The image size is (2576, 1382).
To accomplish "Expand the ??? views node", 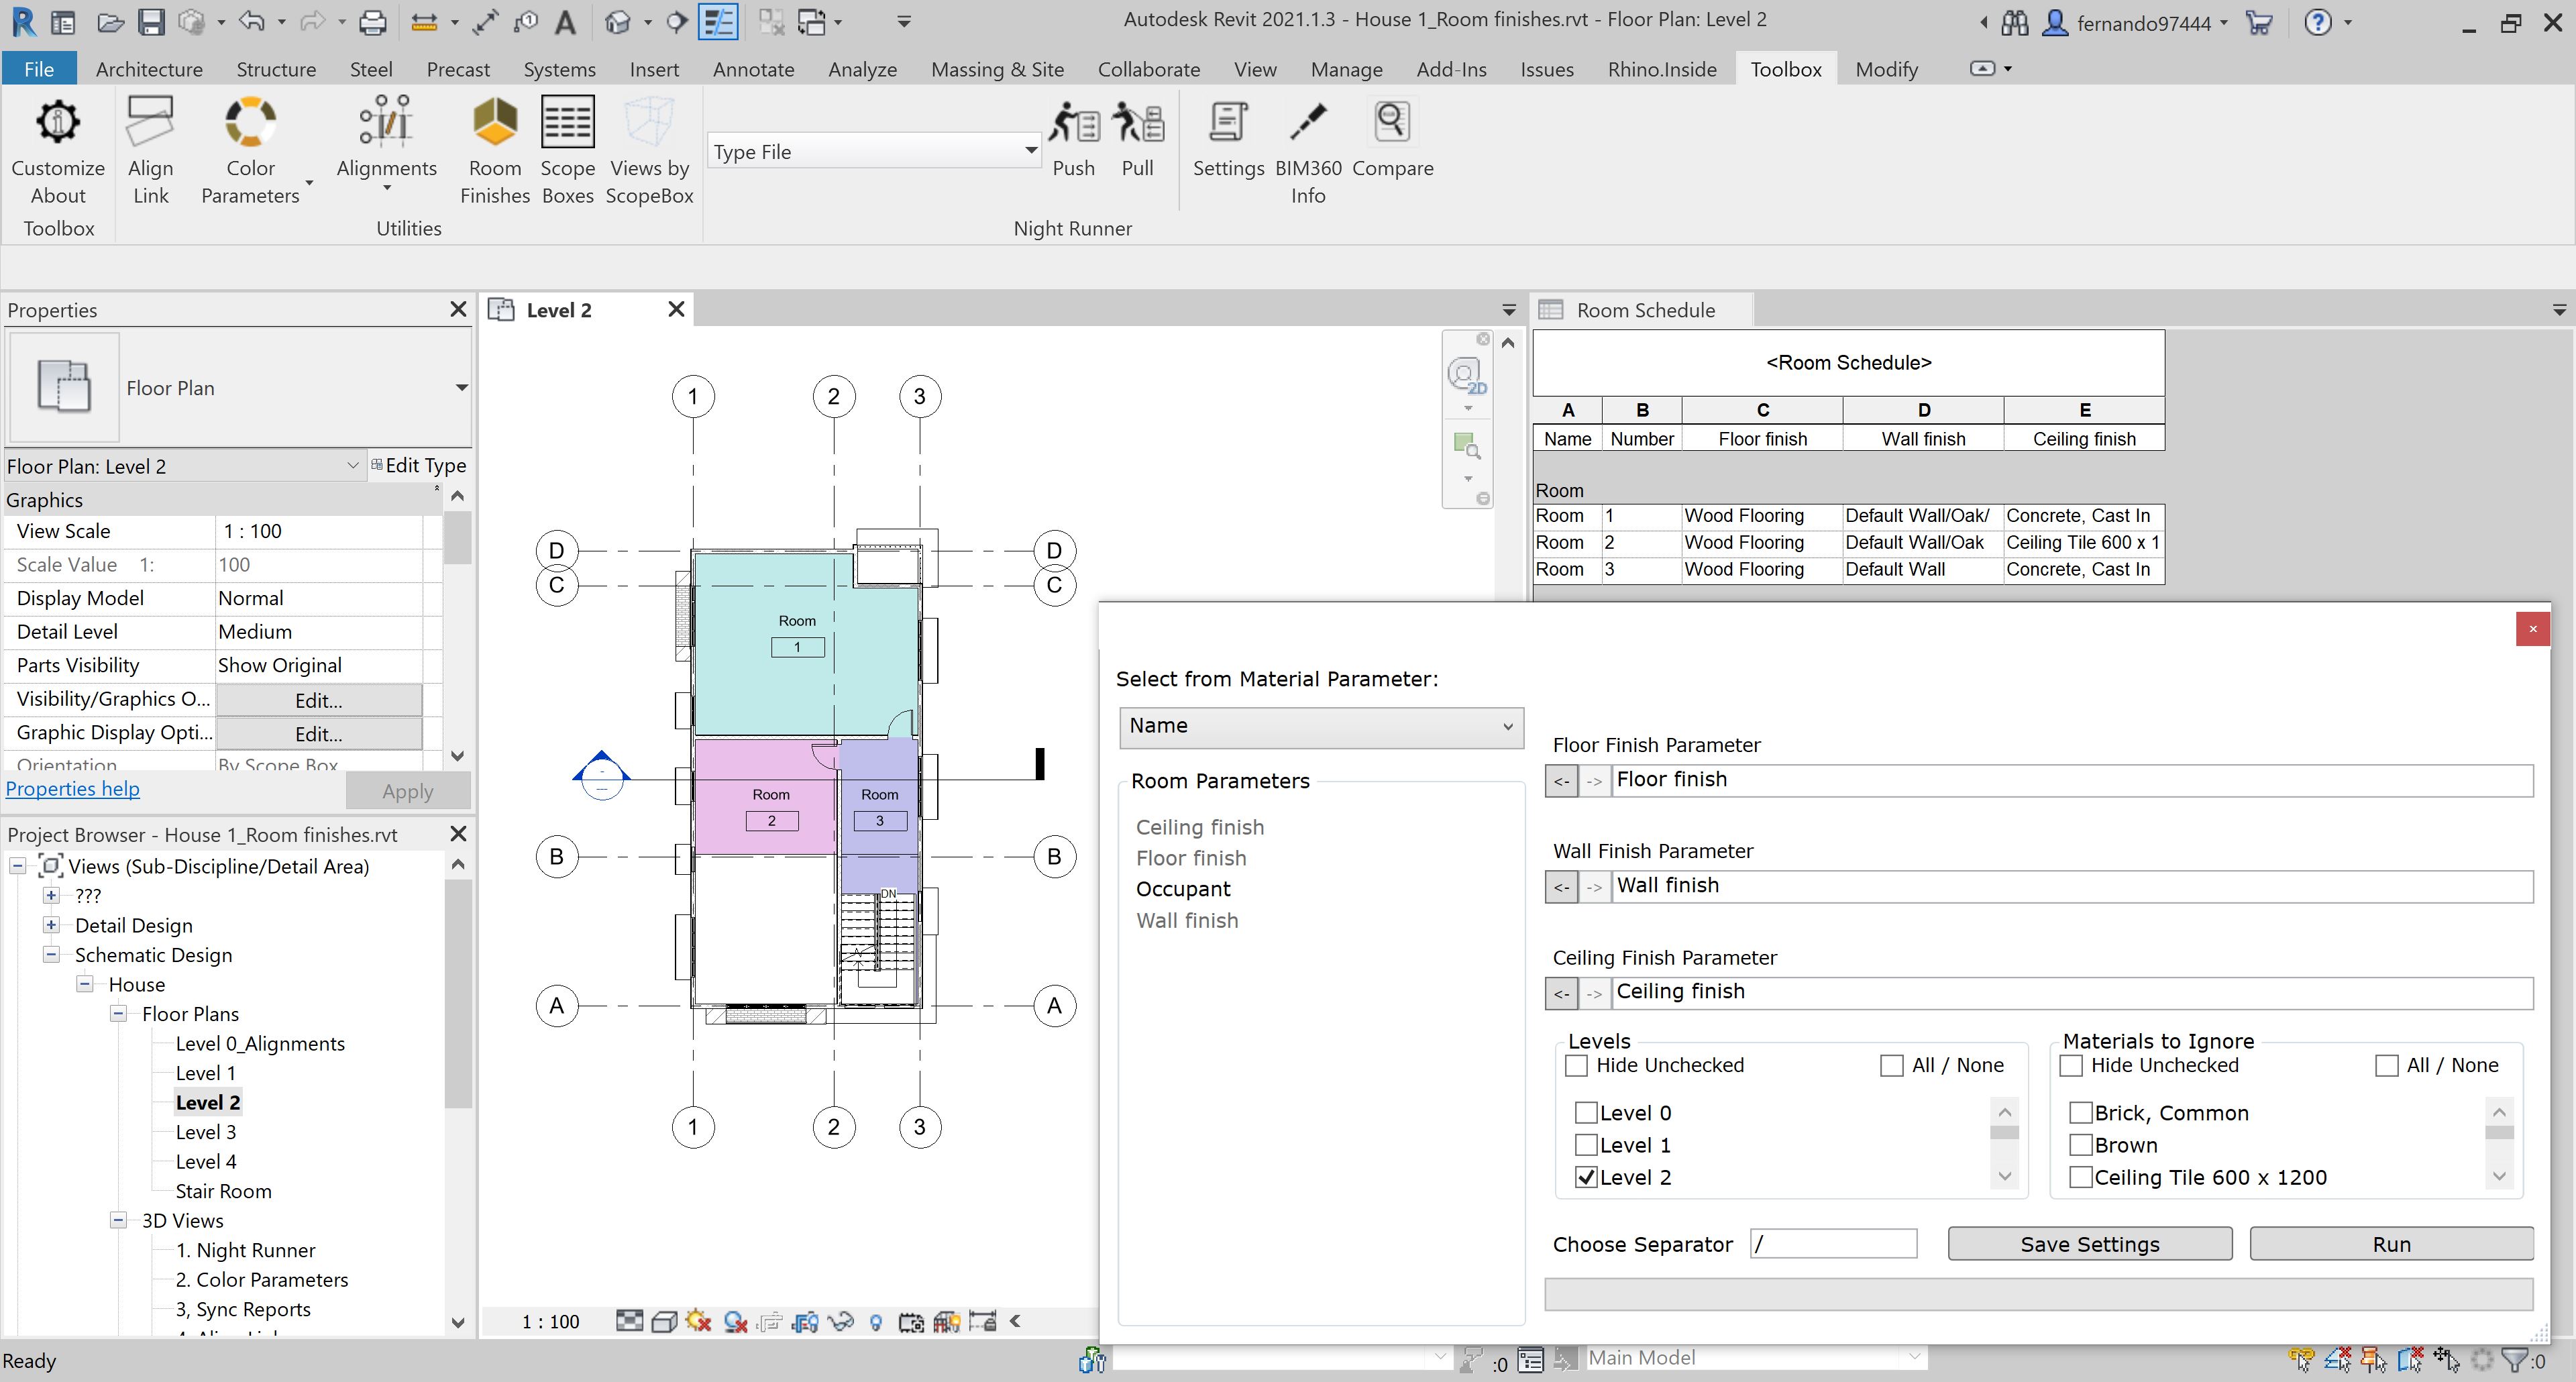I will [x=51, y=896].
